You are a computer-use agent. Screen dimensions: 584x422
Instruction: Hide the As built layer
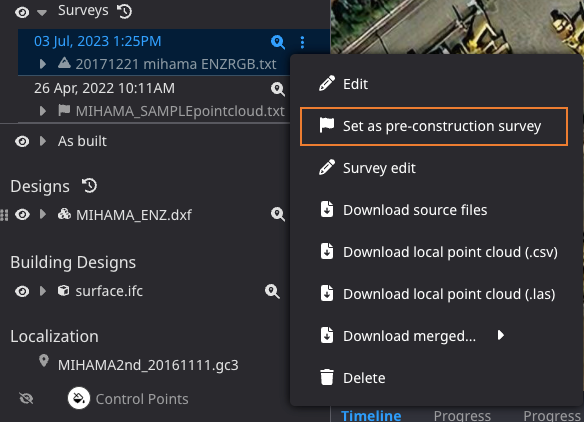coord(22,142)
